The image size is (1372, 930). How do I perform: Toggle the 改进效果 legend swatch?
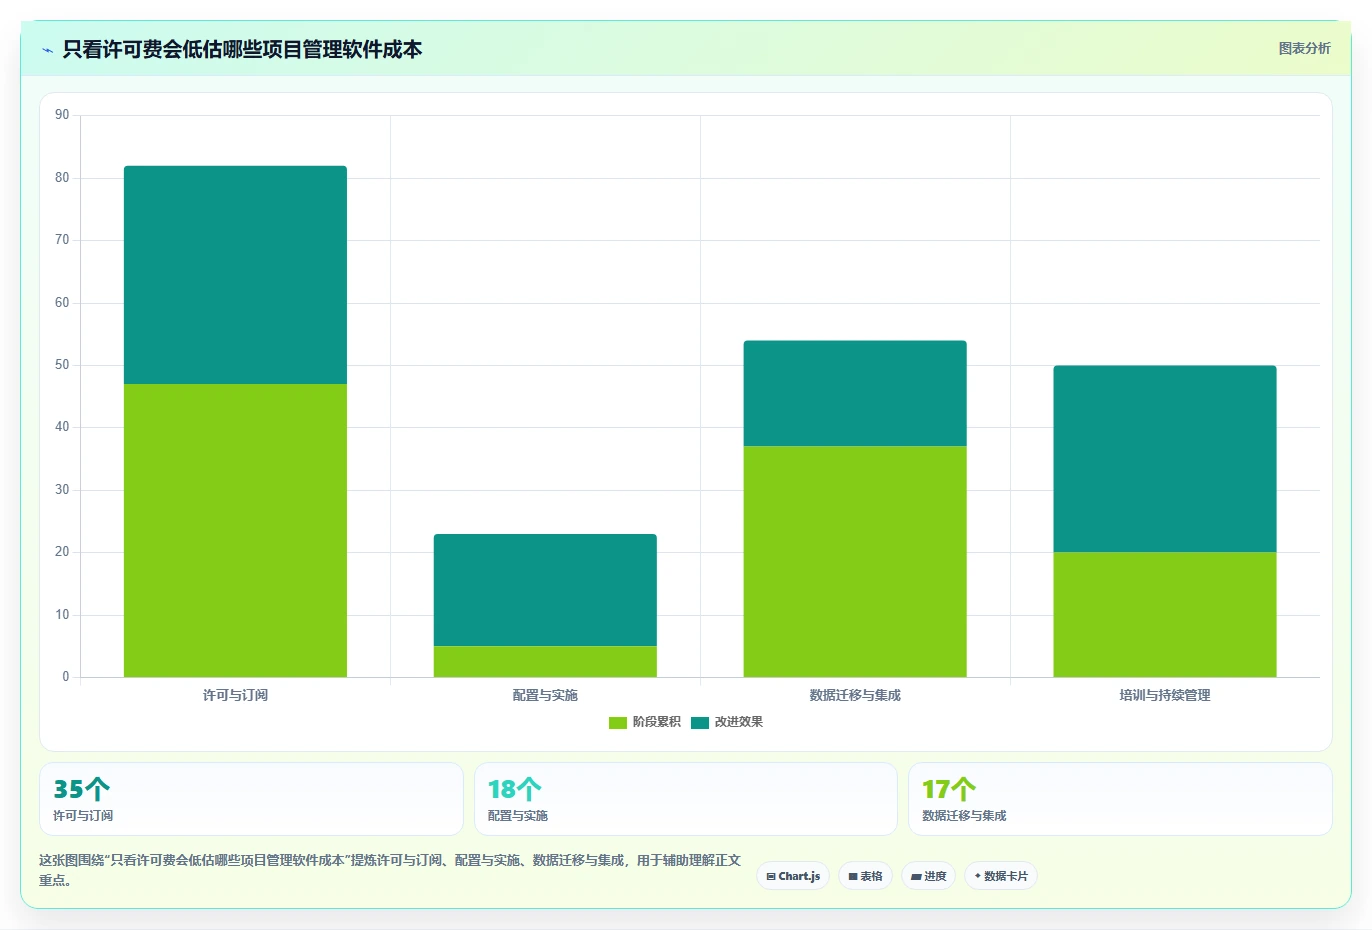[x=700, y=722]
